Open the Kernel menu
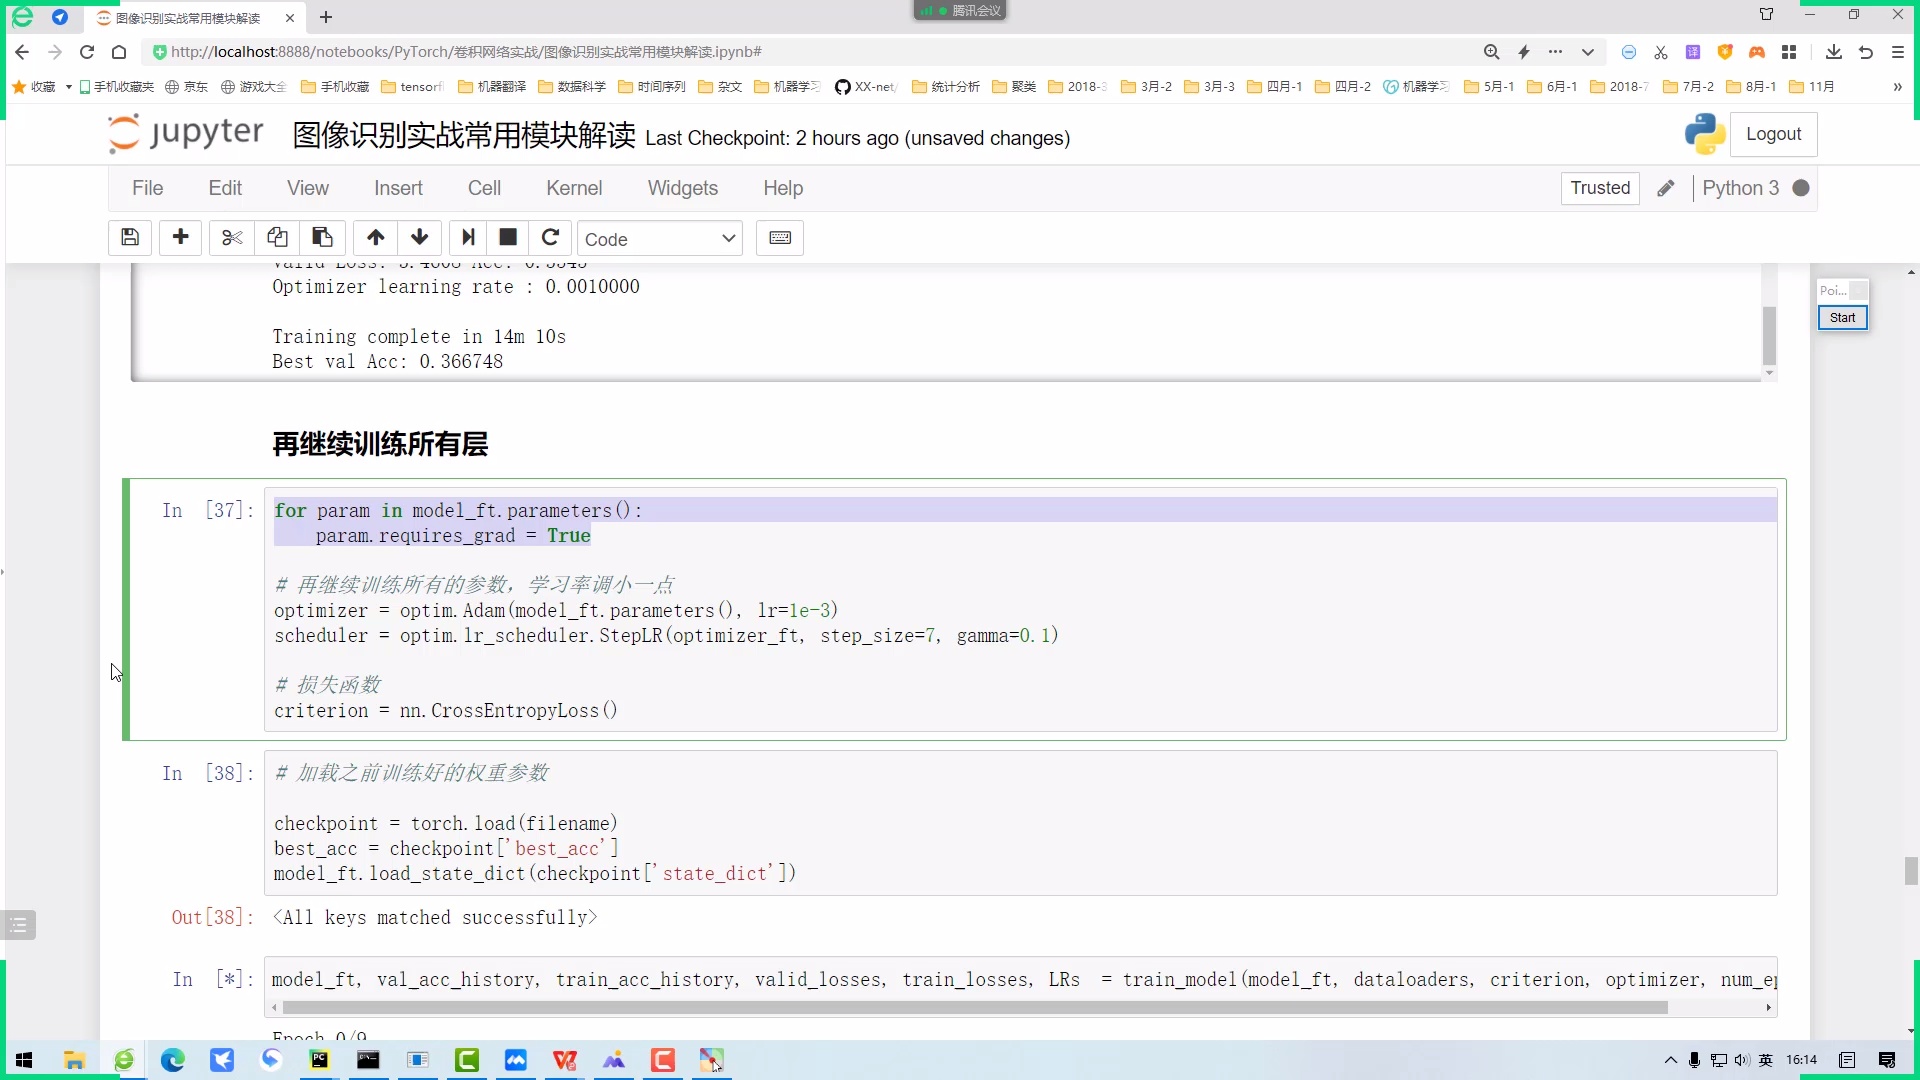This screenshot has width=1920, height=1080. (x=574, y=188)
